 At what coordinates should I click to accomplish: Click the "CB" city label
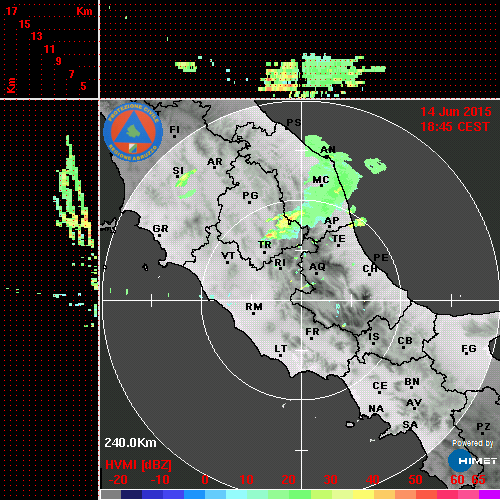405,341
